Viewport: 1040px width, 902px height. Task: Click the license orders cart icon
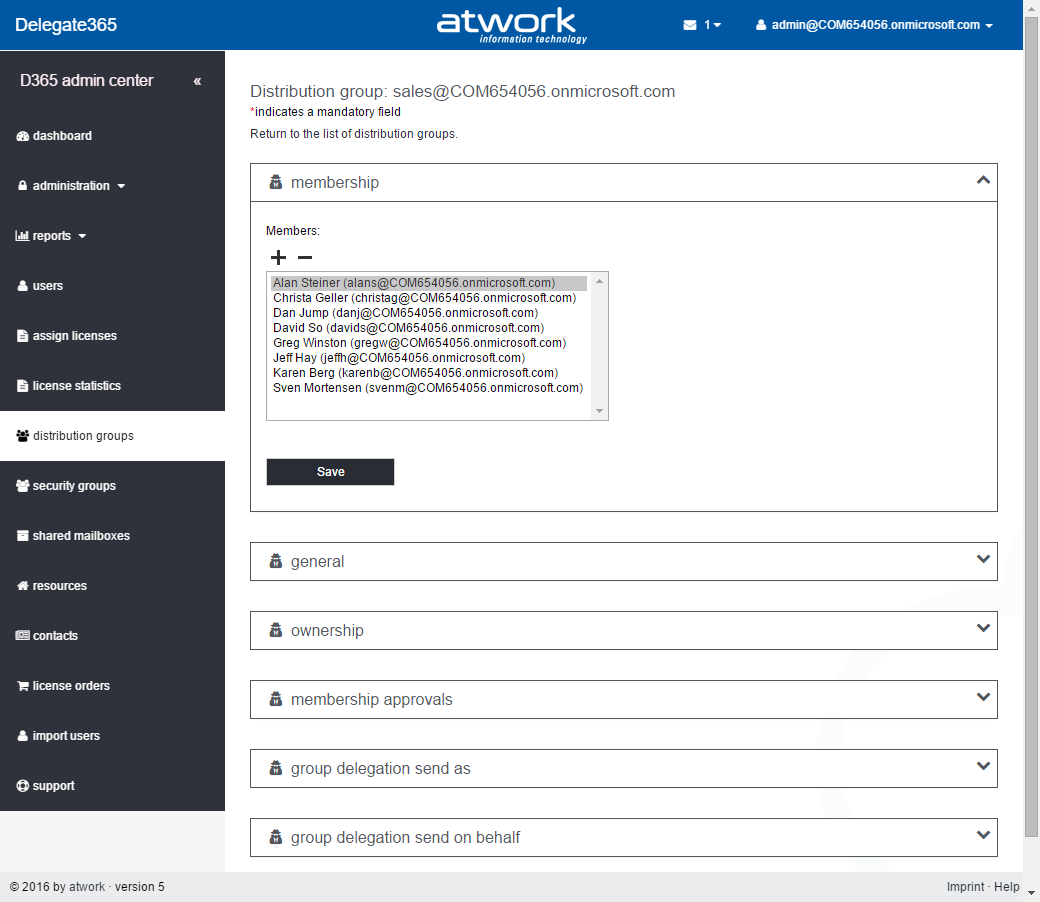(x=23, y=686)
